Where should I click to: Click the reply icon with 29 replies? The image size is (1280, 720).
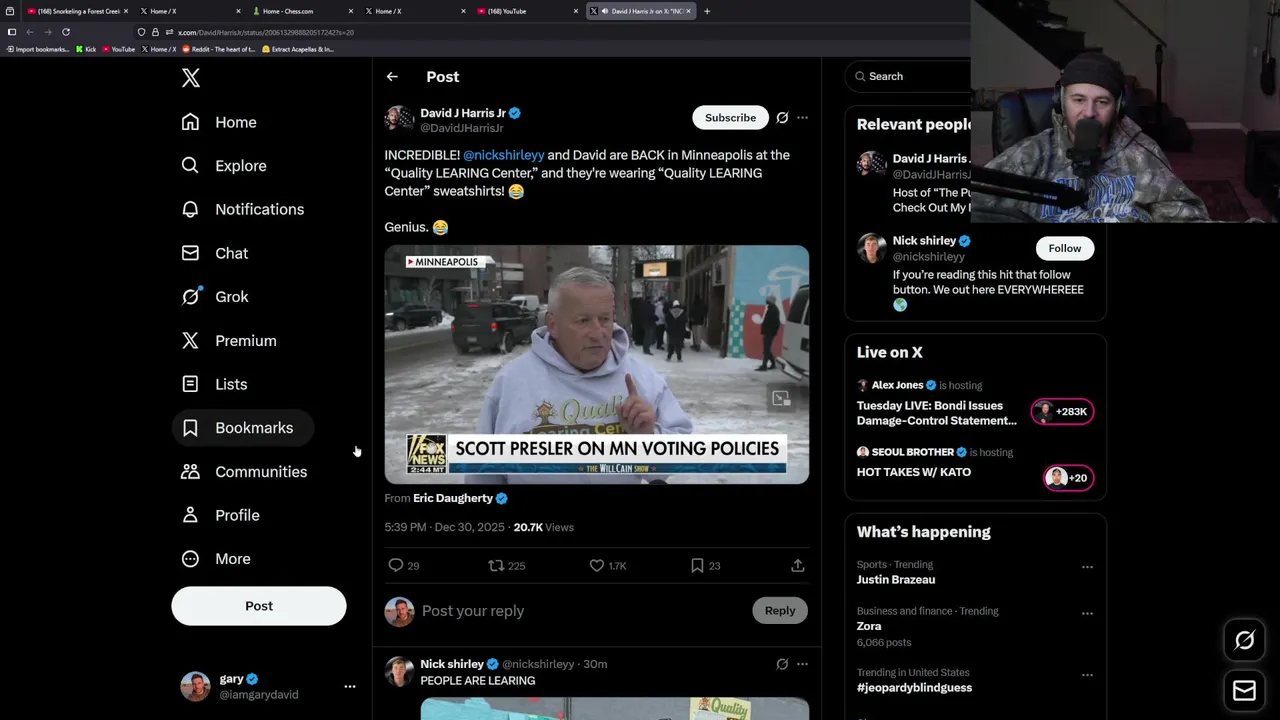pos(396,566)
